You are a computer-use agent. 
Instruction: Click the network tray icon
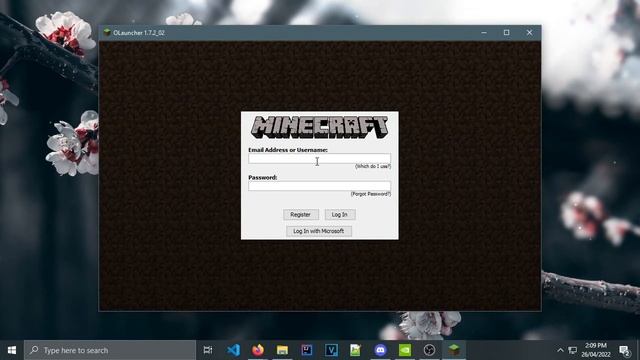pos(573,350)
